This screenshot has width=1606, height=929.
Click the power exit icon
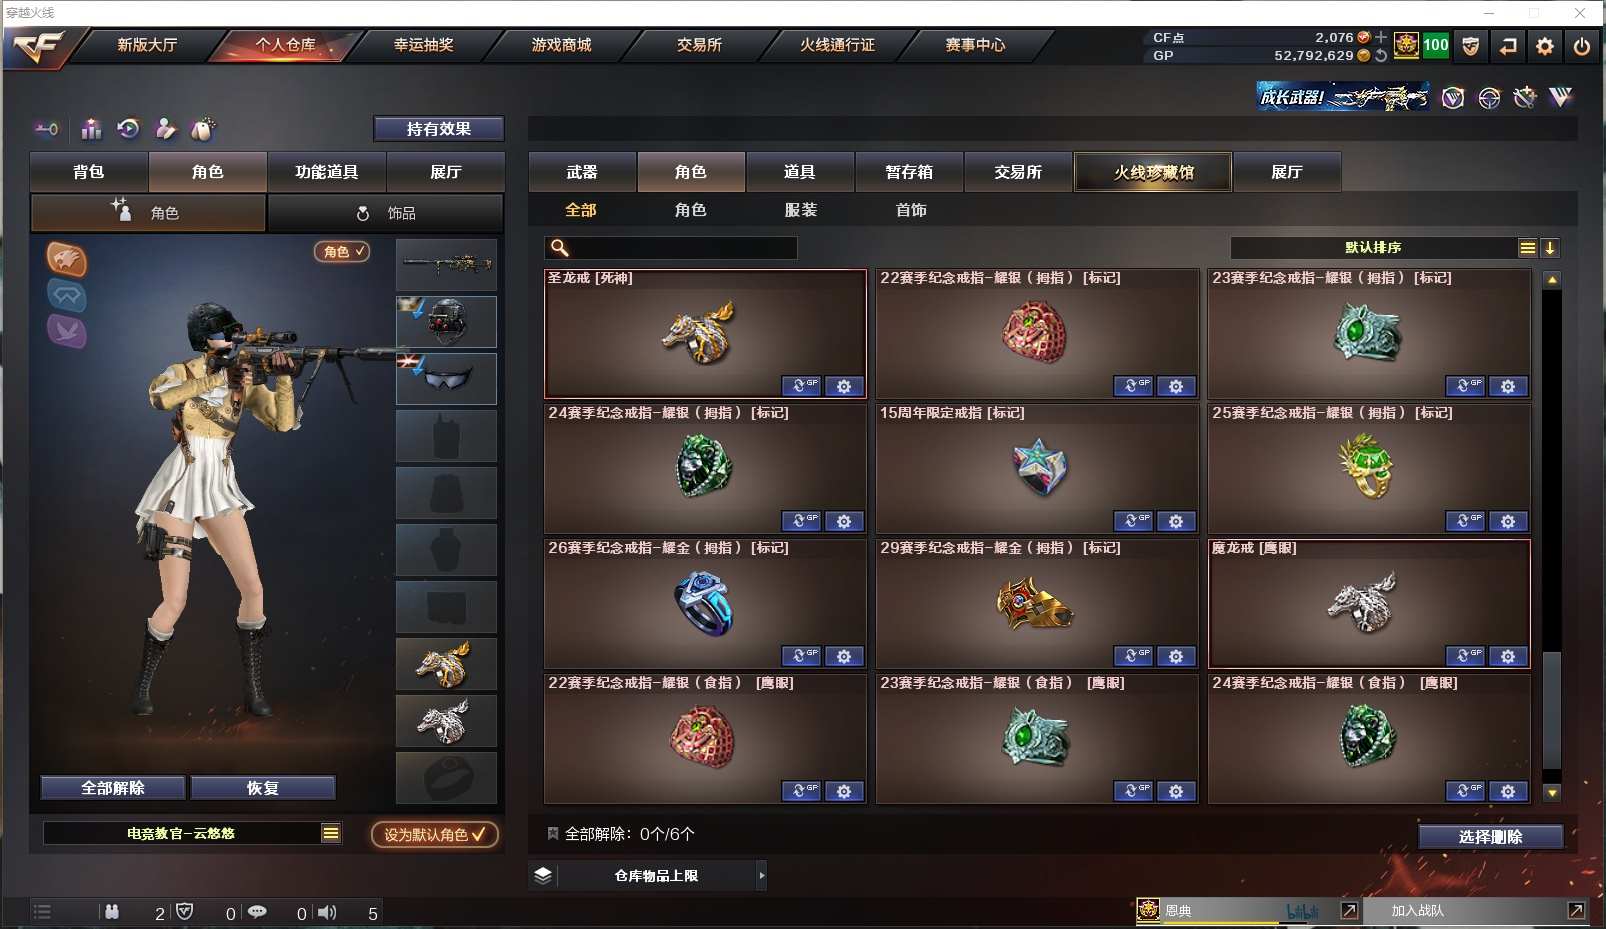click(1581, 46)
